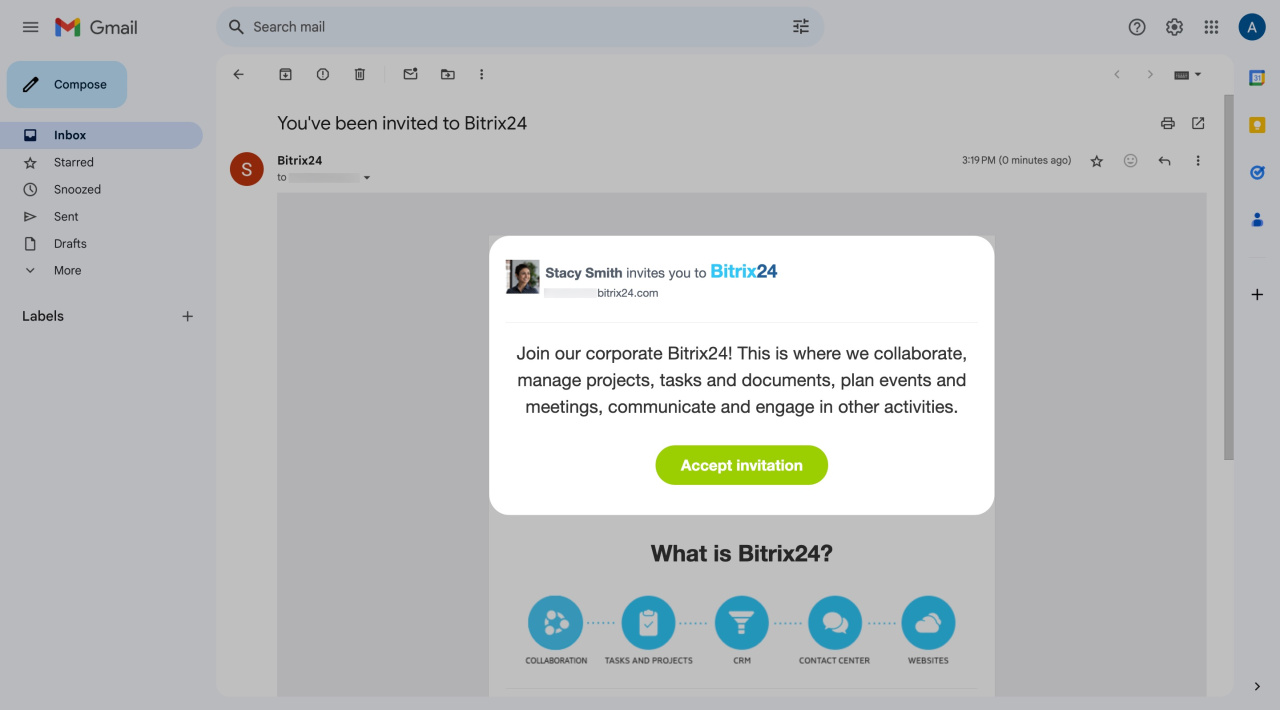Viewport: 1280px width, 710px height.
Task: Print the email using the printer icon
Action: point(1167,123)
